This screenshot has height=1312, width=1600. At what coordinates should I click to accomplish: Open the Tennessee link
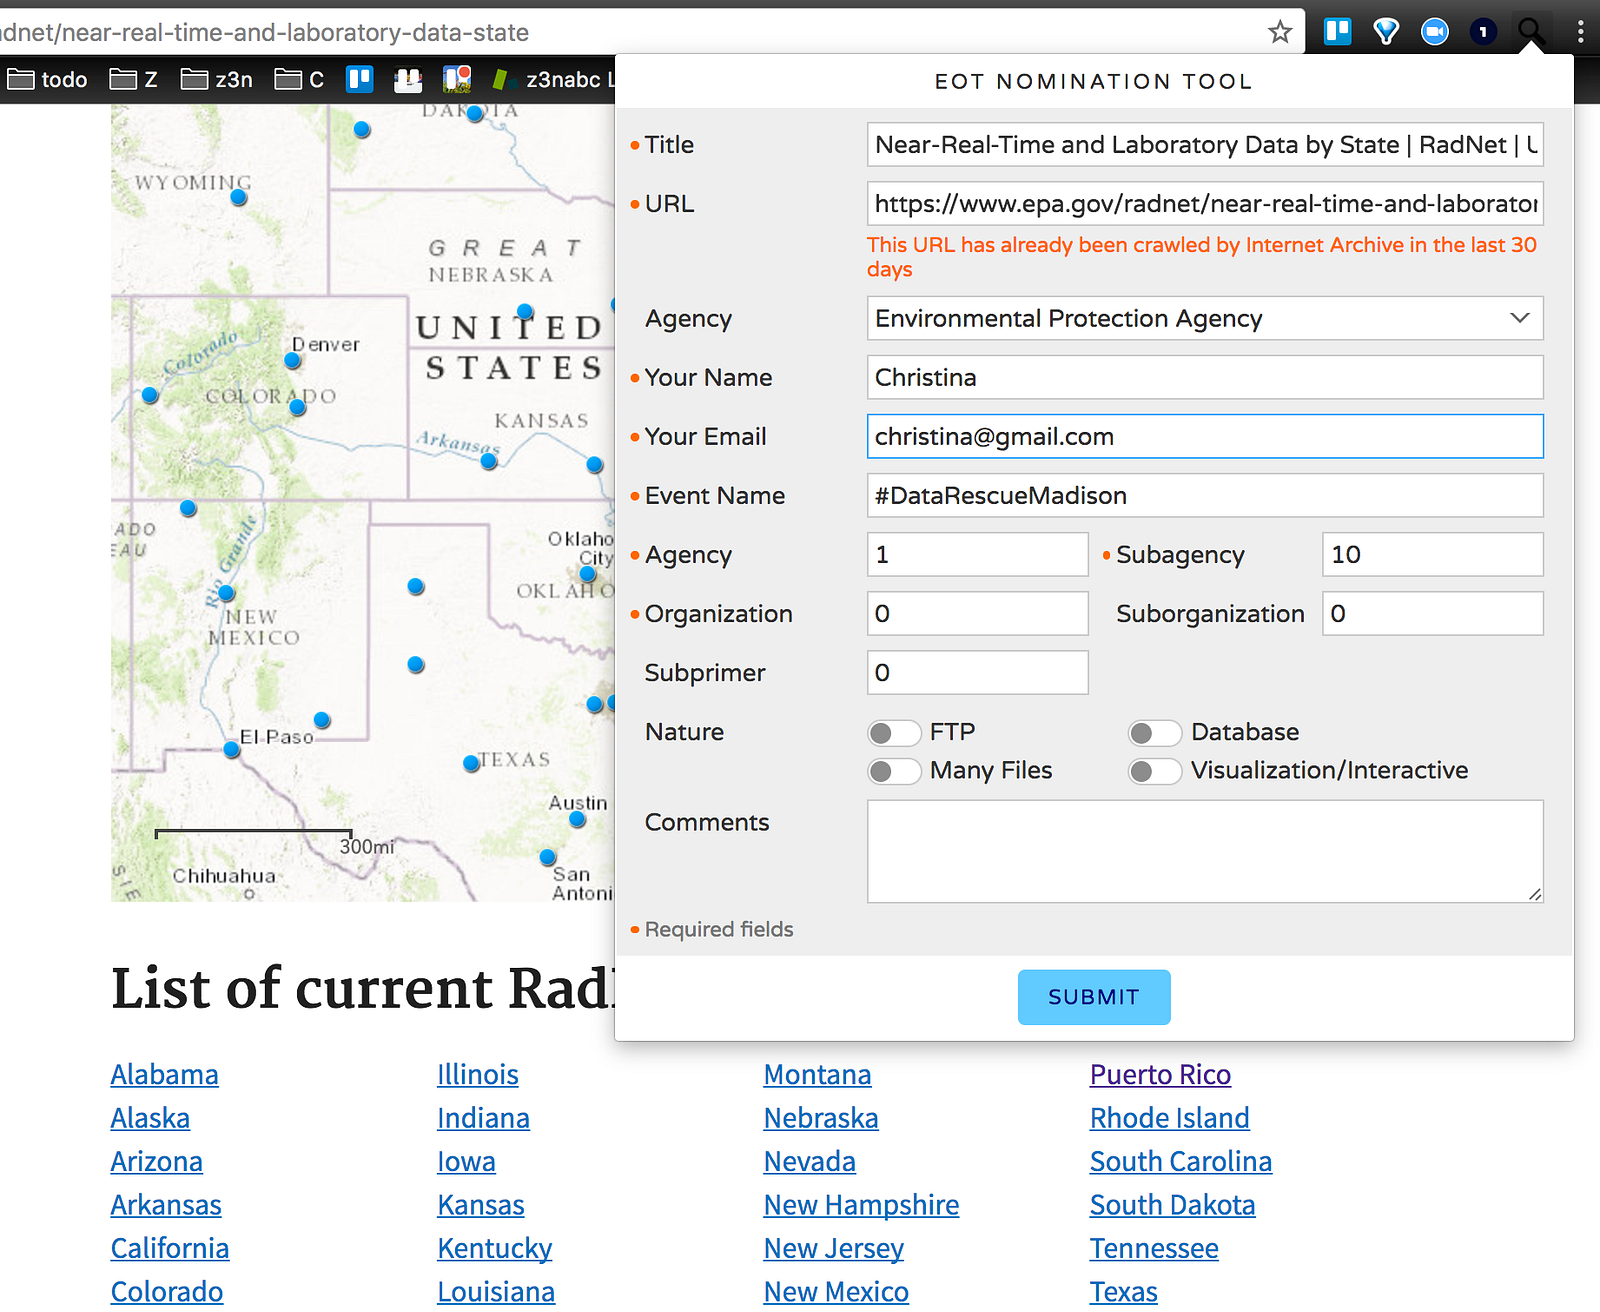(x=1155, y=1249)
